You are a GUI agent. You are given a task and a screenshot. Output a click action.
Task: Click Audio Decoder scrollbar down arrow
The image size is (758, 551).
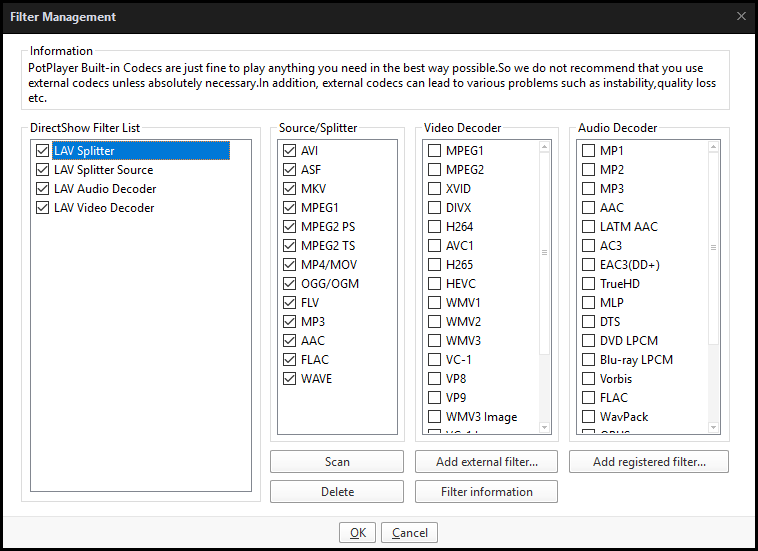point(714,427)
